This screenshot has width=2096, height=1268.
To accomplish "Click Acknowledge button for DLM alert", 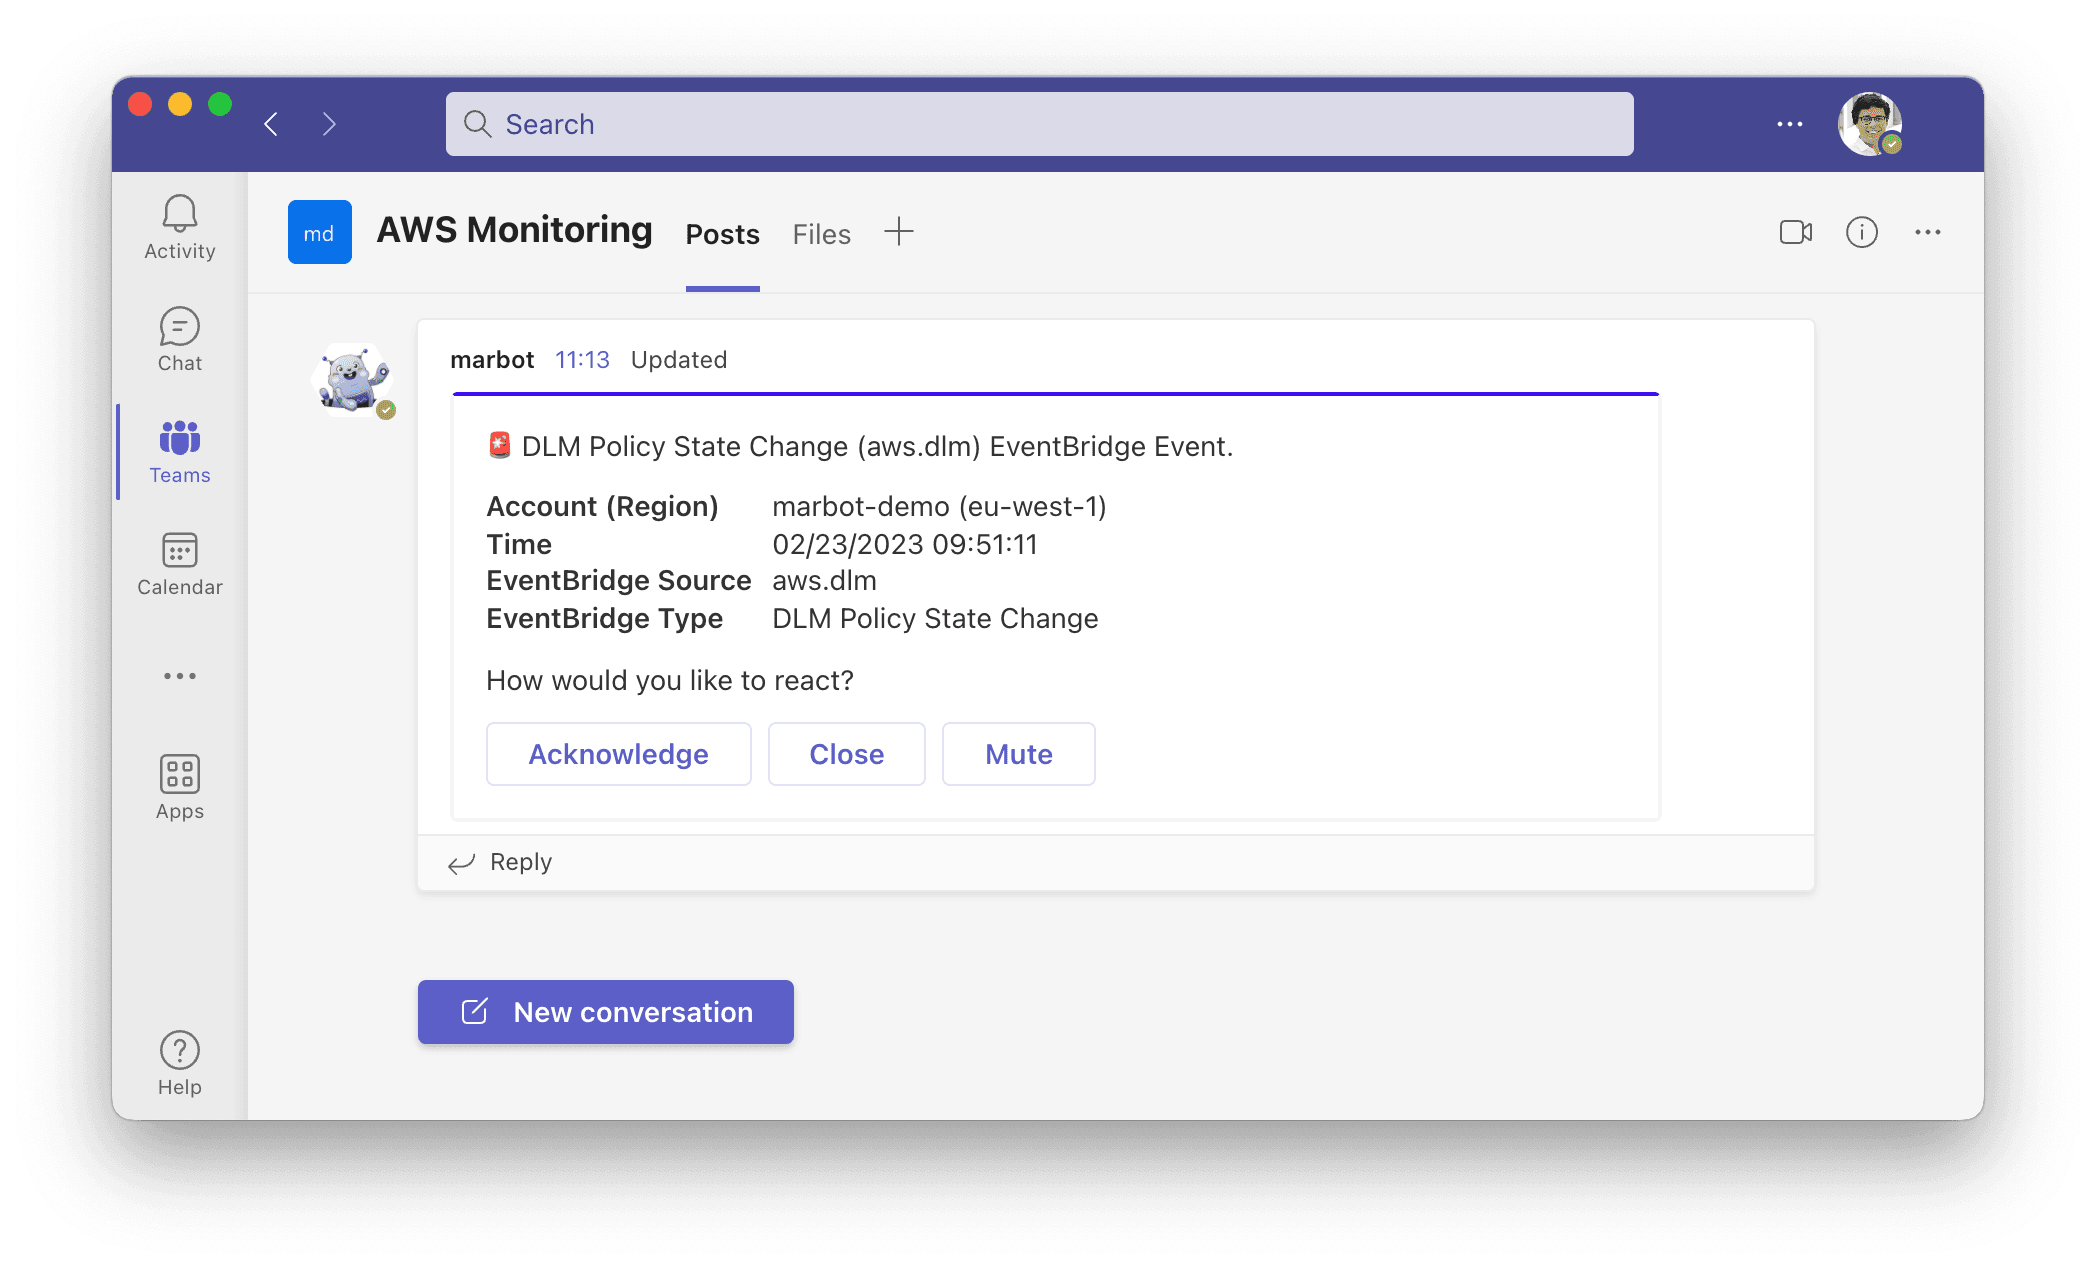I will [618, 753].
